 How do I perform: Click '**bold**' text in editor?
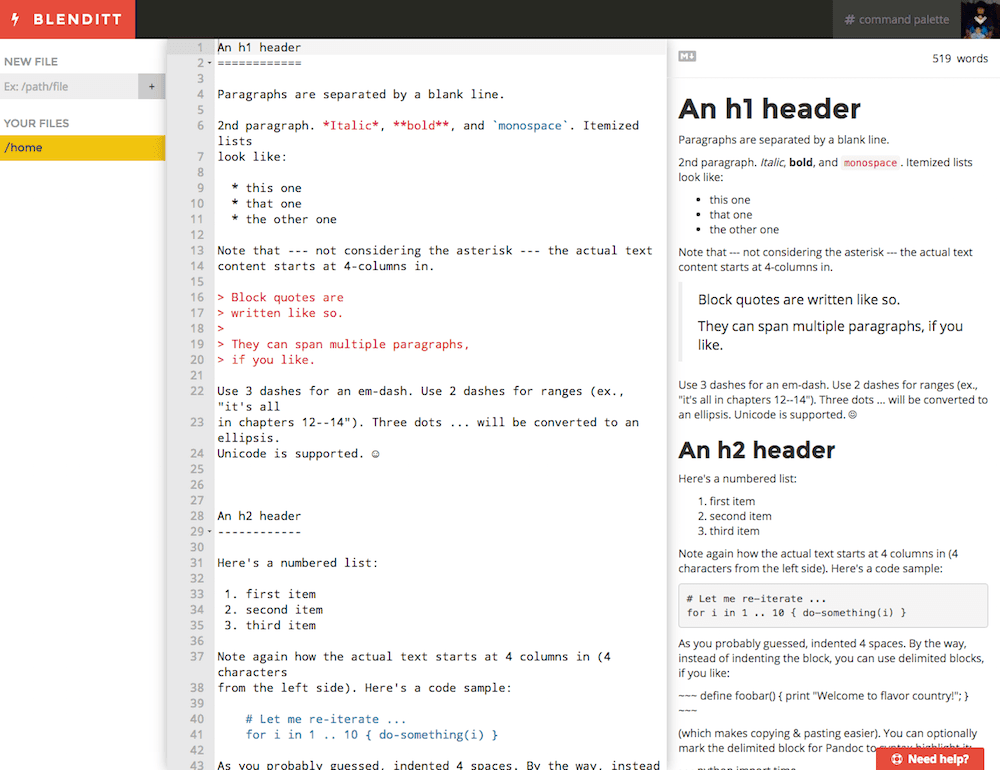[421, 126]
